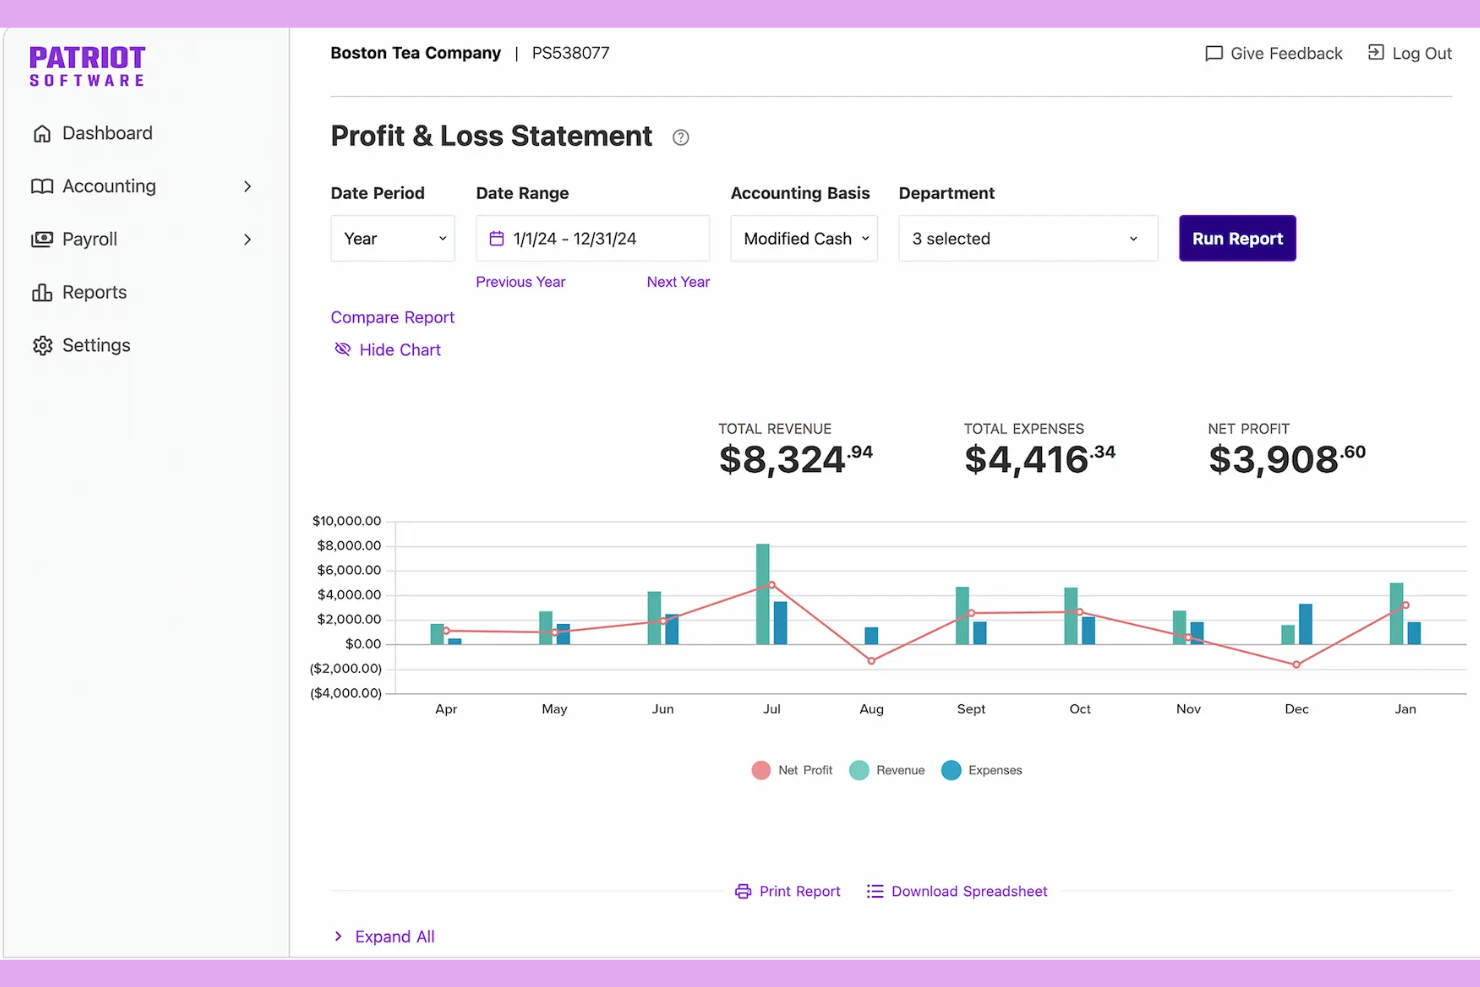Click the Give Feedback speech bubble icon

[x=1214, y=54]
